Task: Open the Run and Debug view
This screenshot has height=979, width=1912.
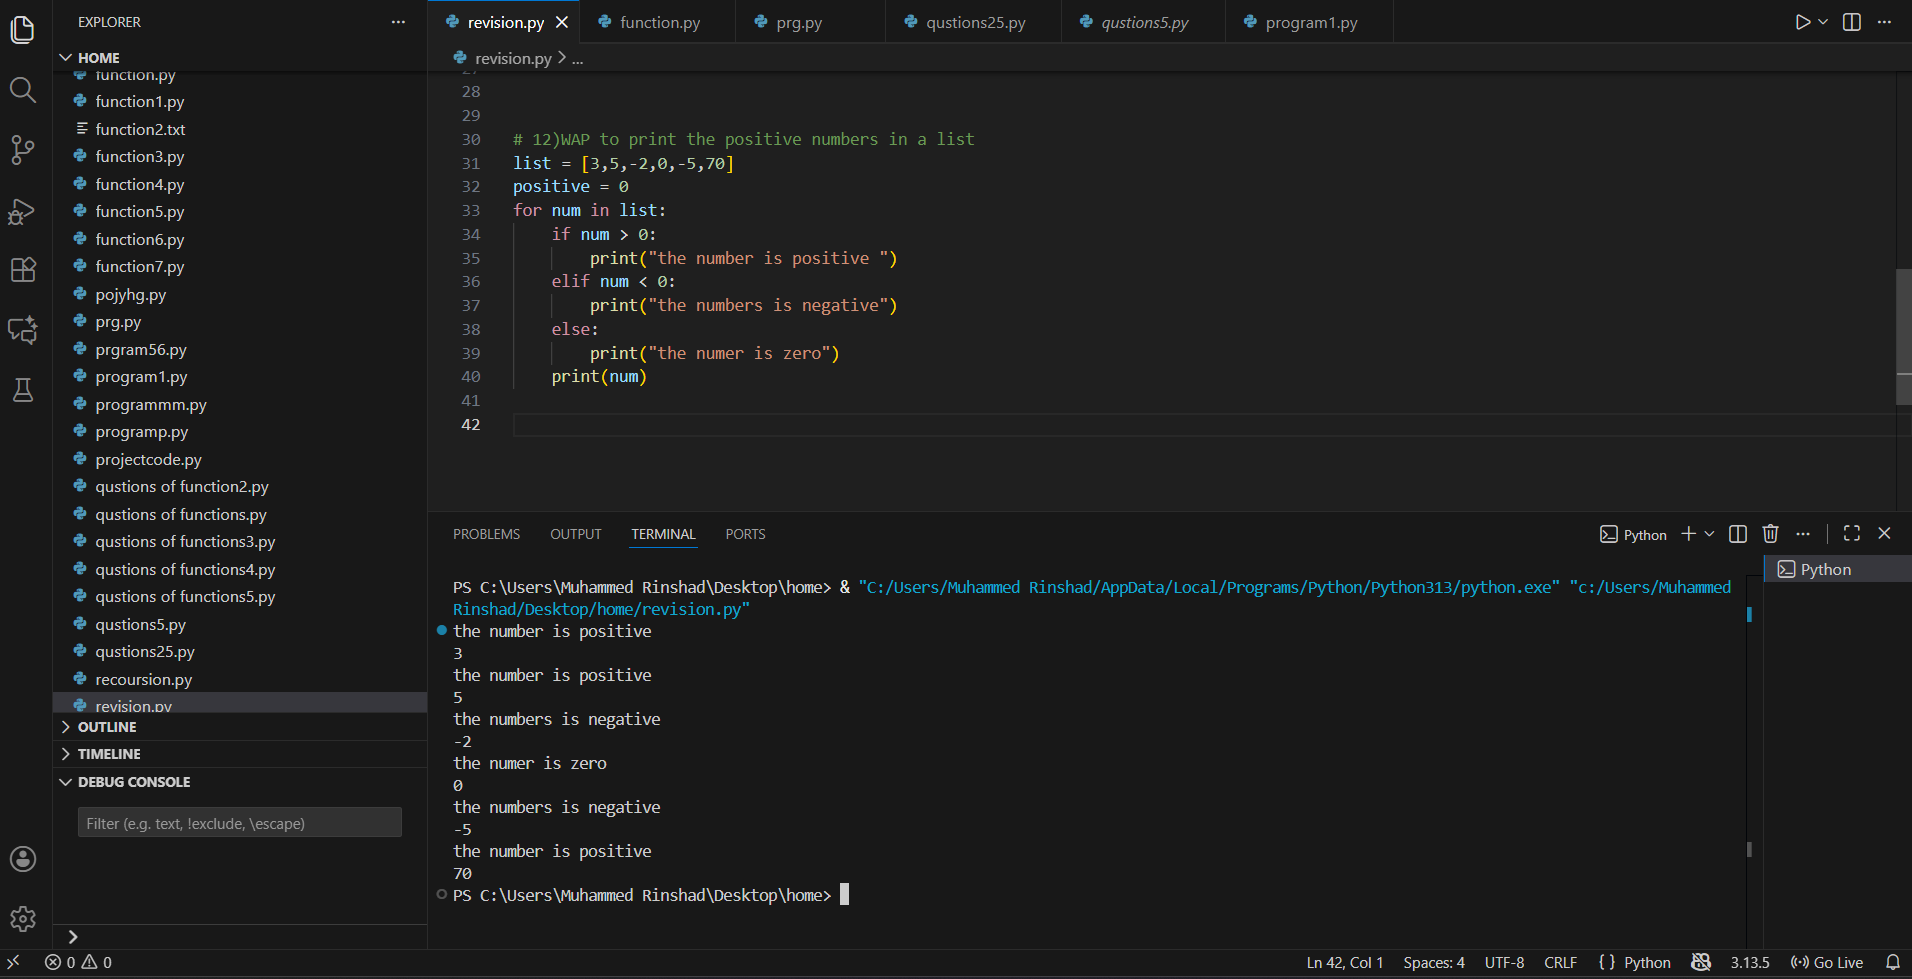Action: (x=22, y=210)
